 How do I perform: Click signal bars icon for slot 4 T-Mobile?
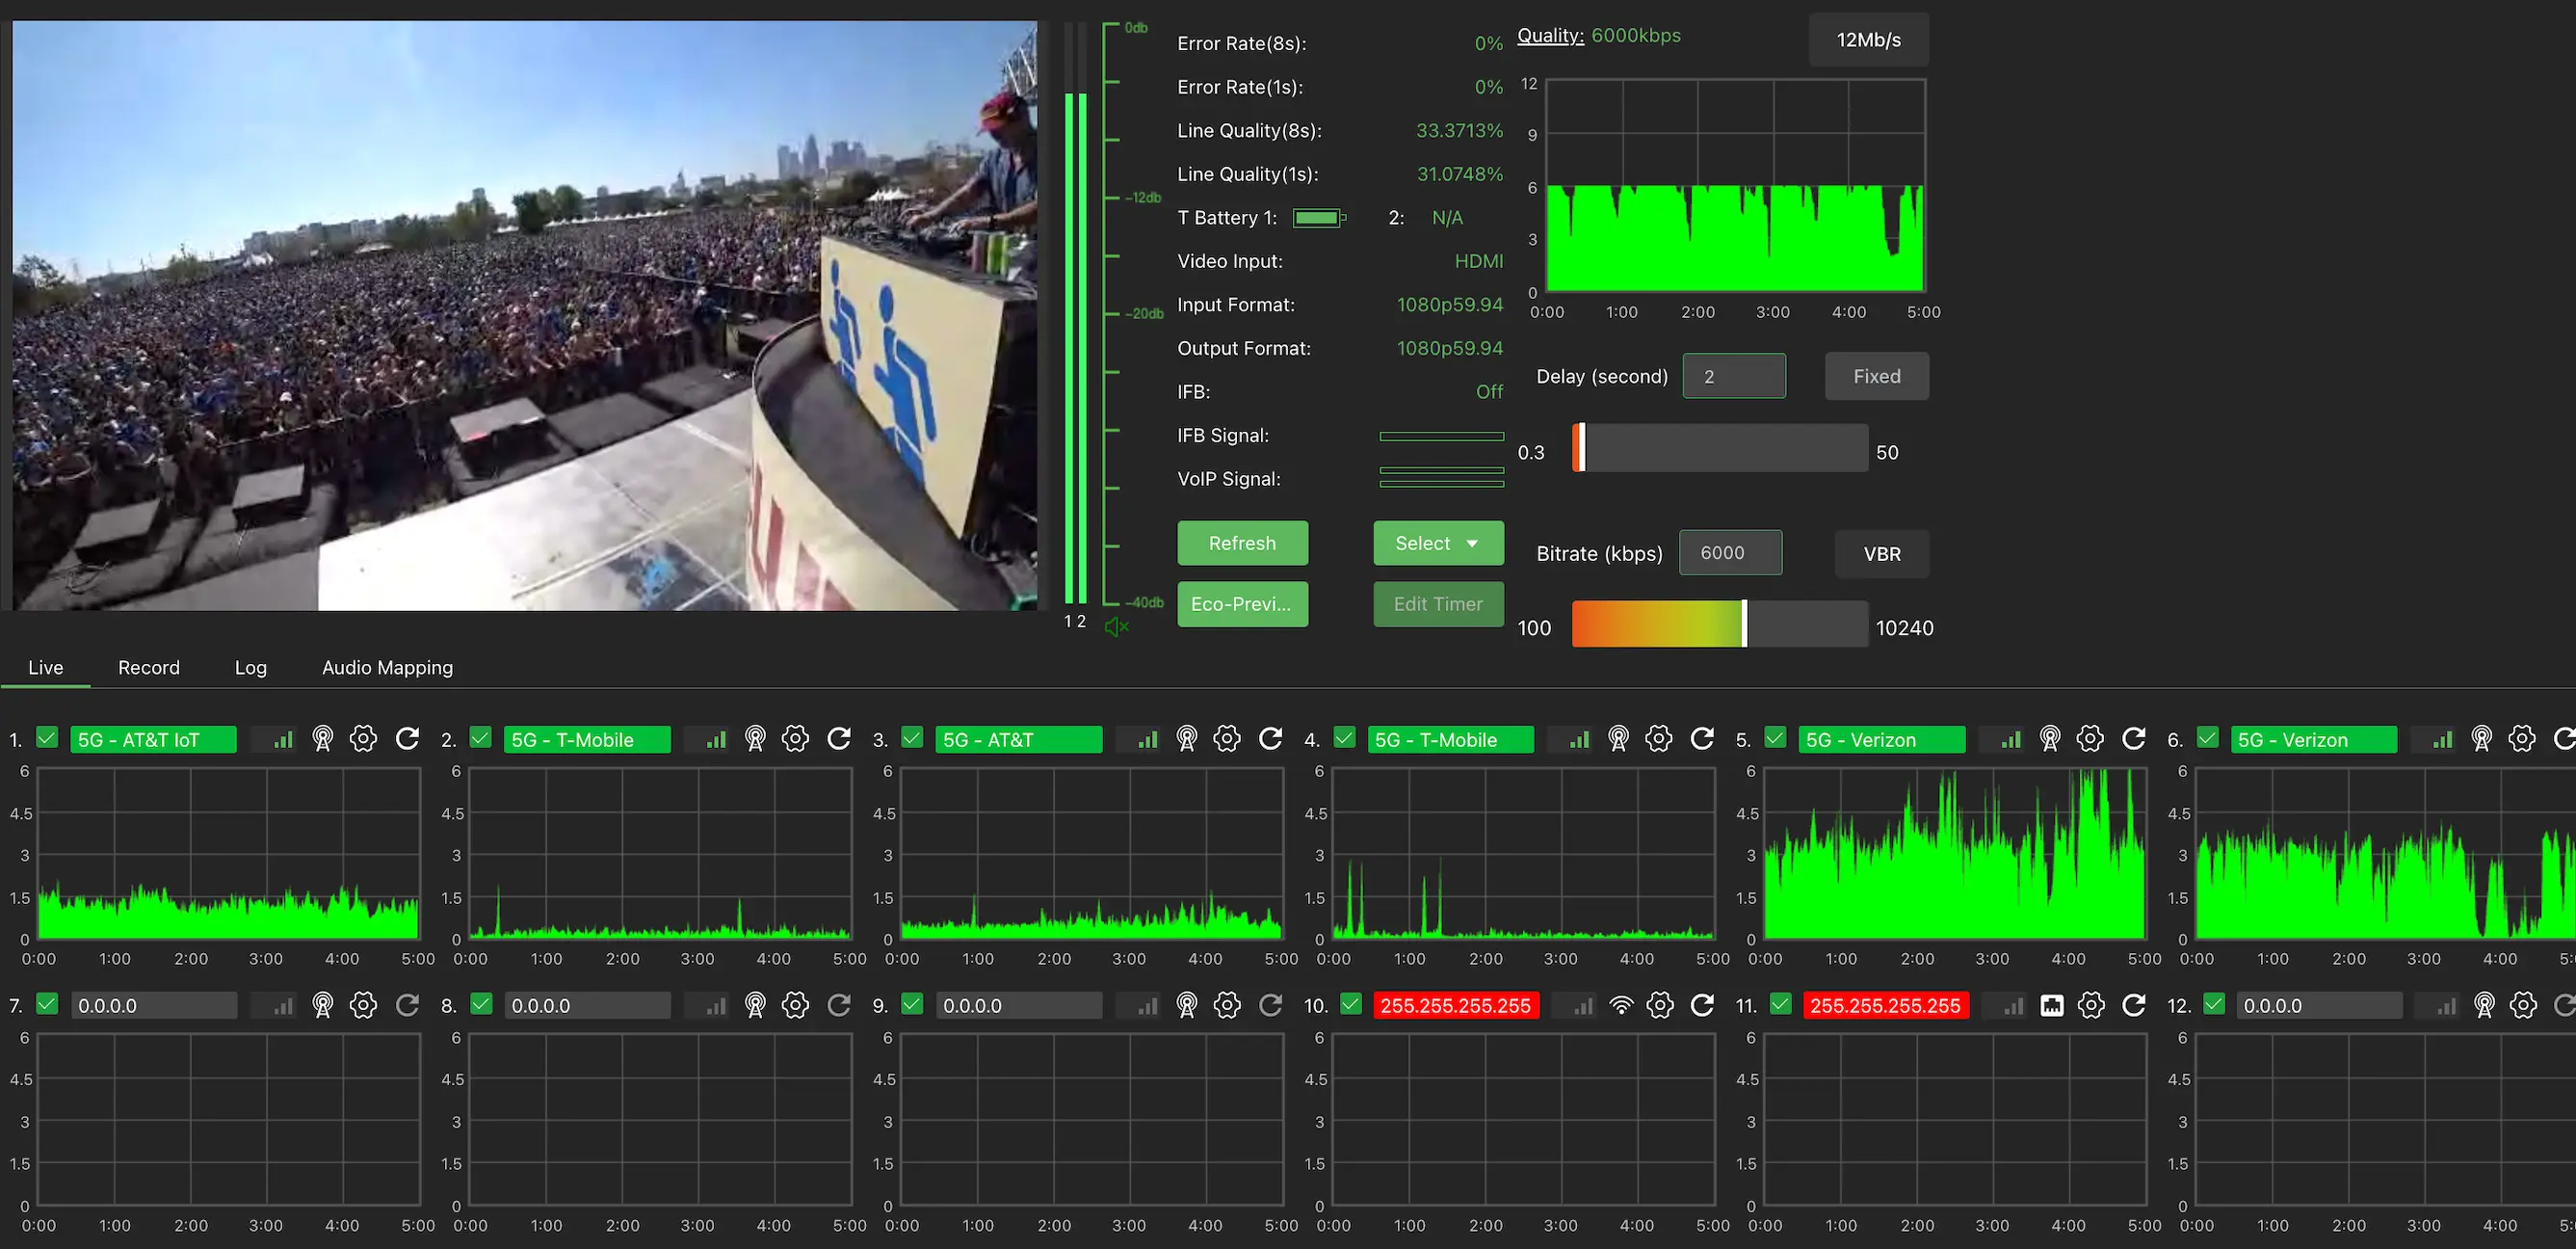coord(1579,739)
